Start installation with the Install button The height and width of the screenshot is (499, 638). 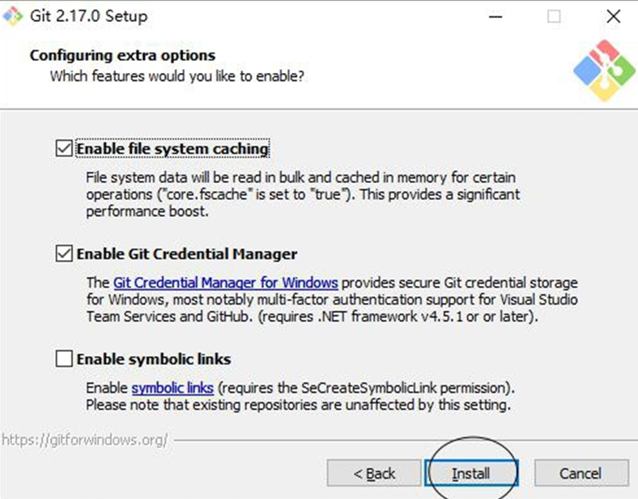(x=471, y=473)
